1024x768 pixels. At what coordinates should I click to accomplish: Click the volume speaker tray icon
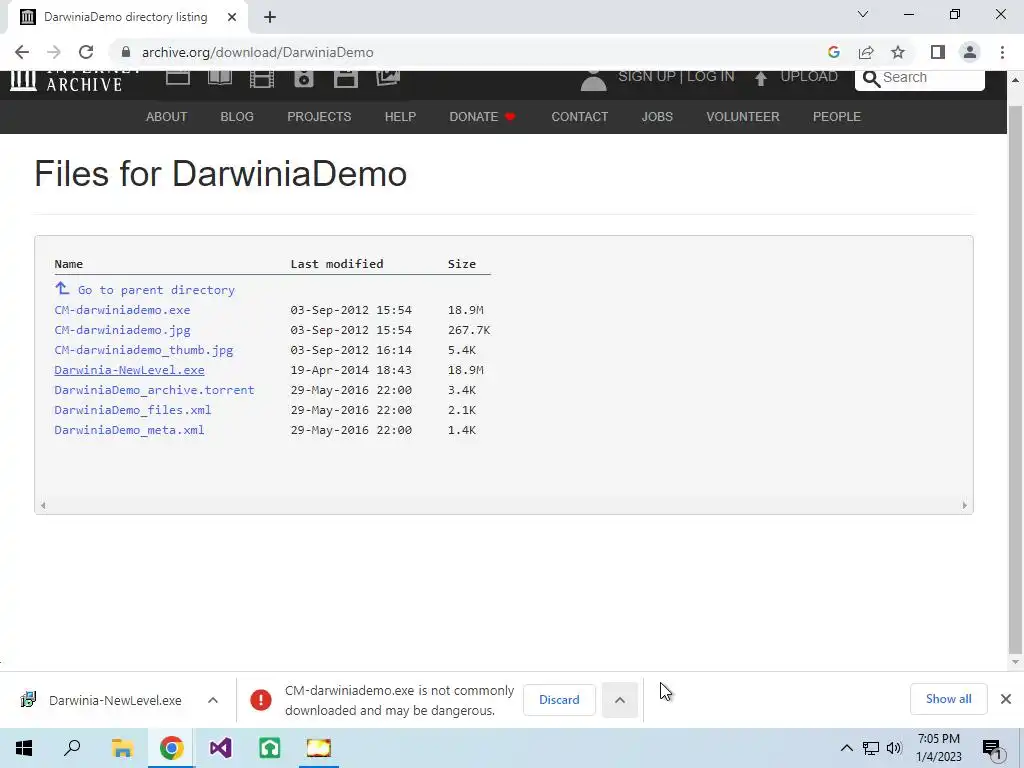(x=894, y=748)
